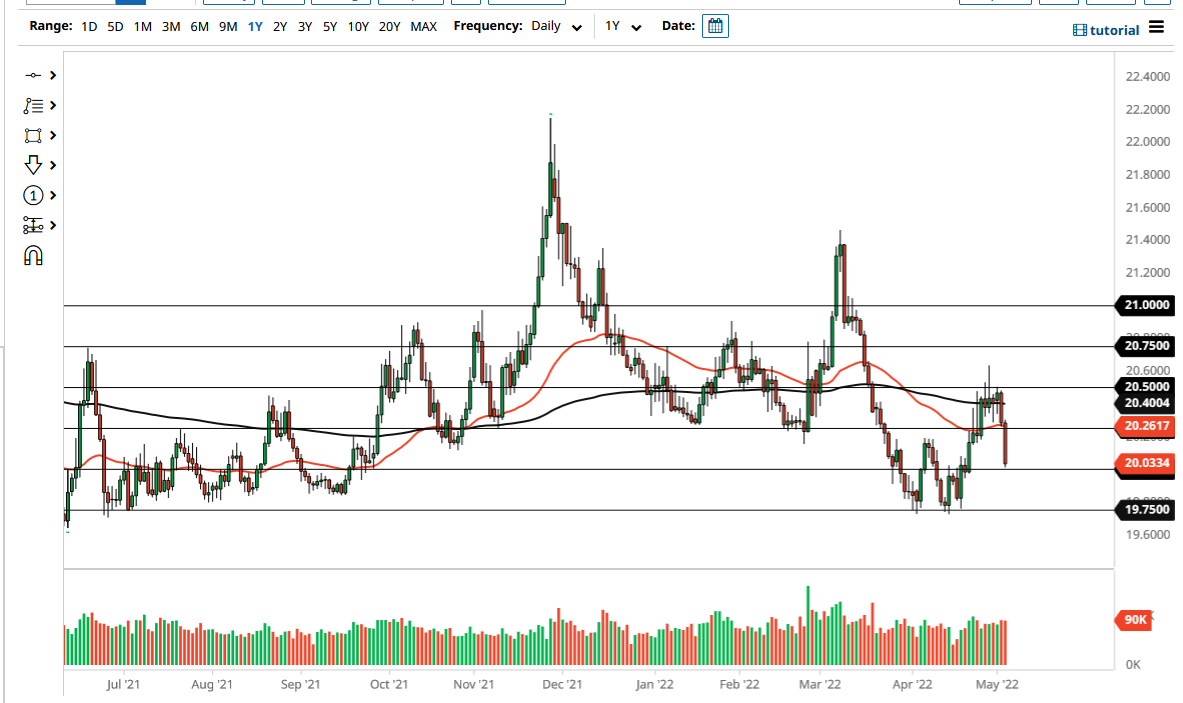This screenshot has width=1183, height=703.
Task: Open the Date calendar picker
Action: 714,26
